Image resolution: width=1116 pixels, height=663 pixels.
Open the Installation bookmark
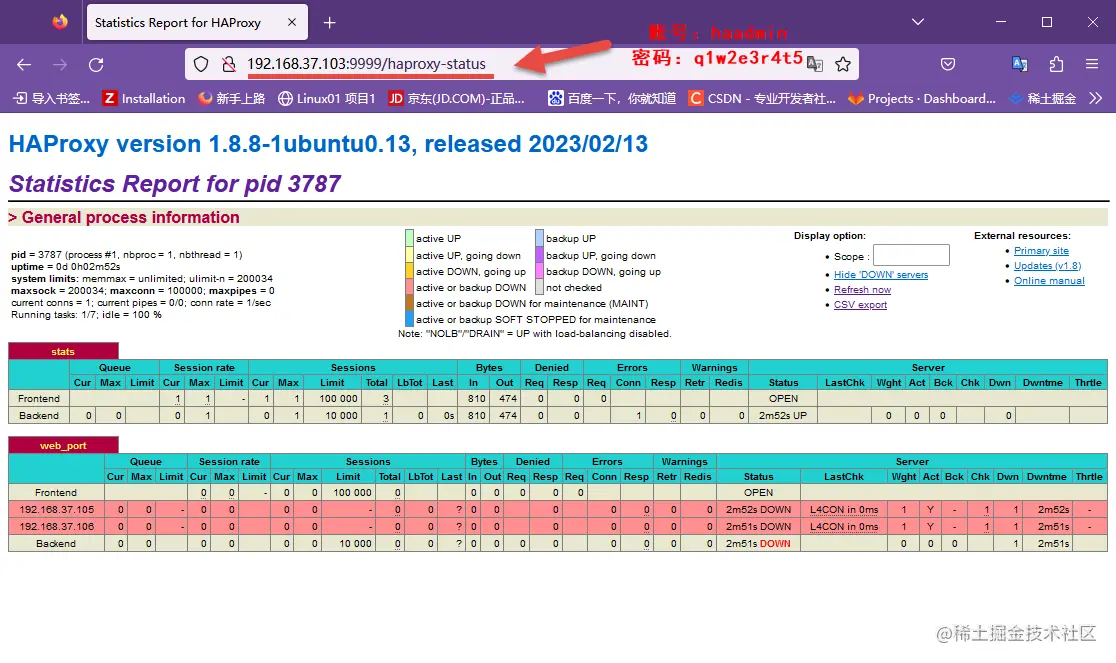(x=144, y=98)
